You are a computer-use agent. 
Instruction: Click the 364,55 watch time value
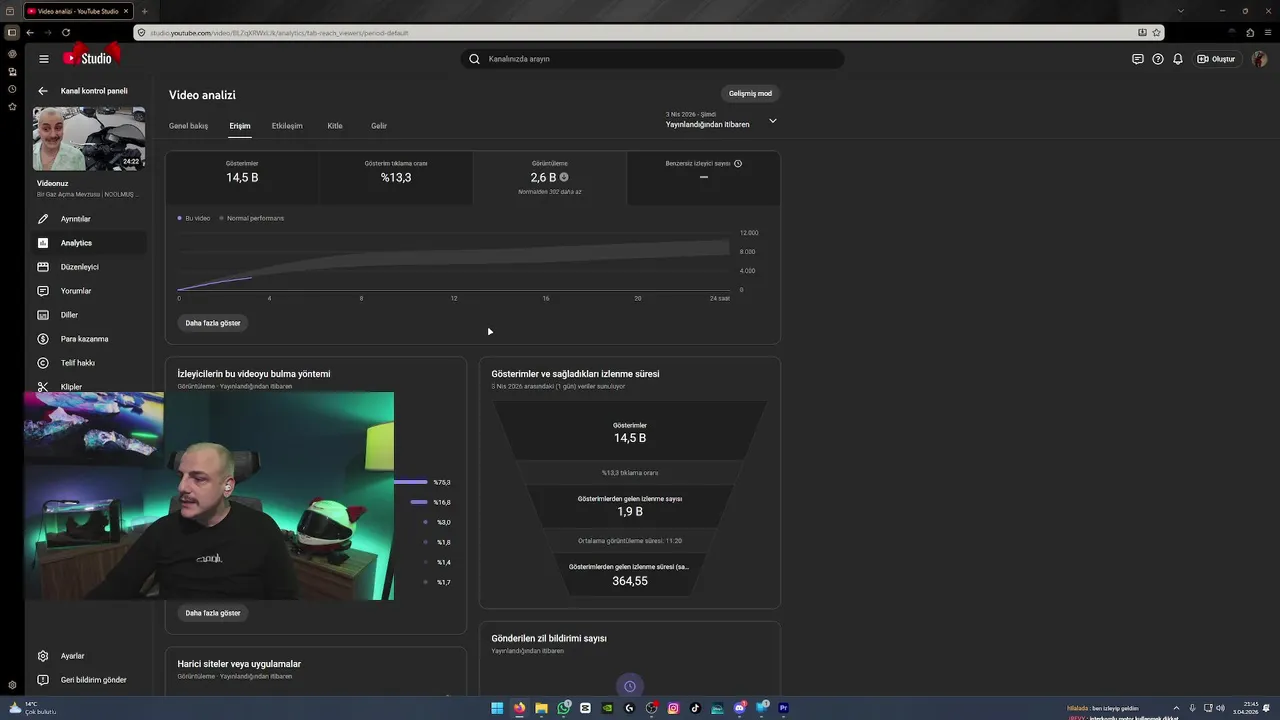click(x=630, y=581)
